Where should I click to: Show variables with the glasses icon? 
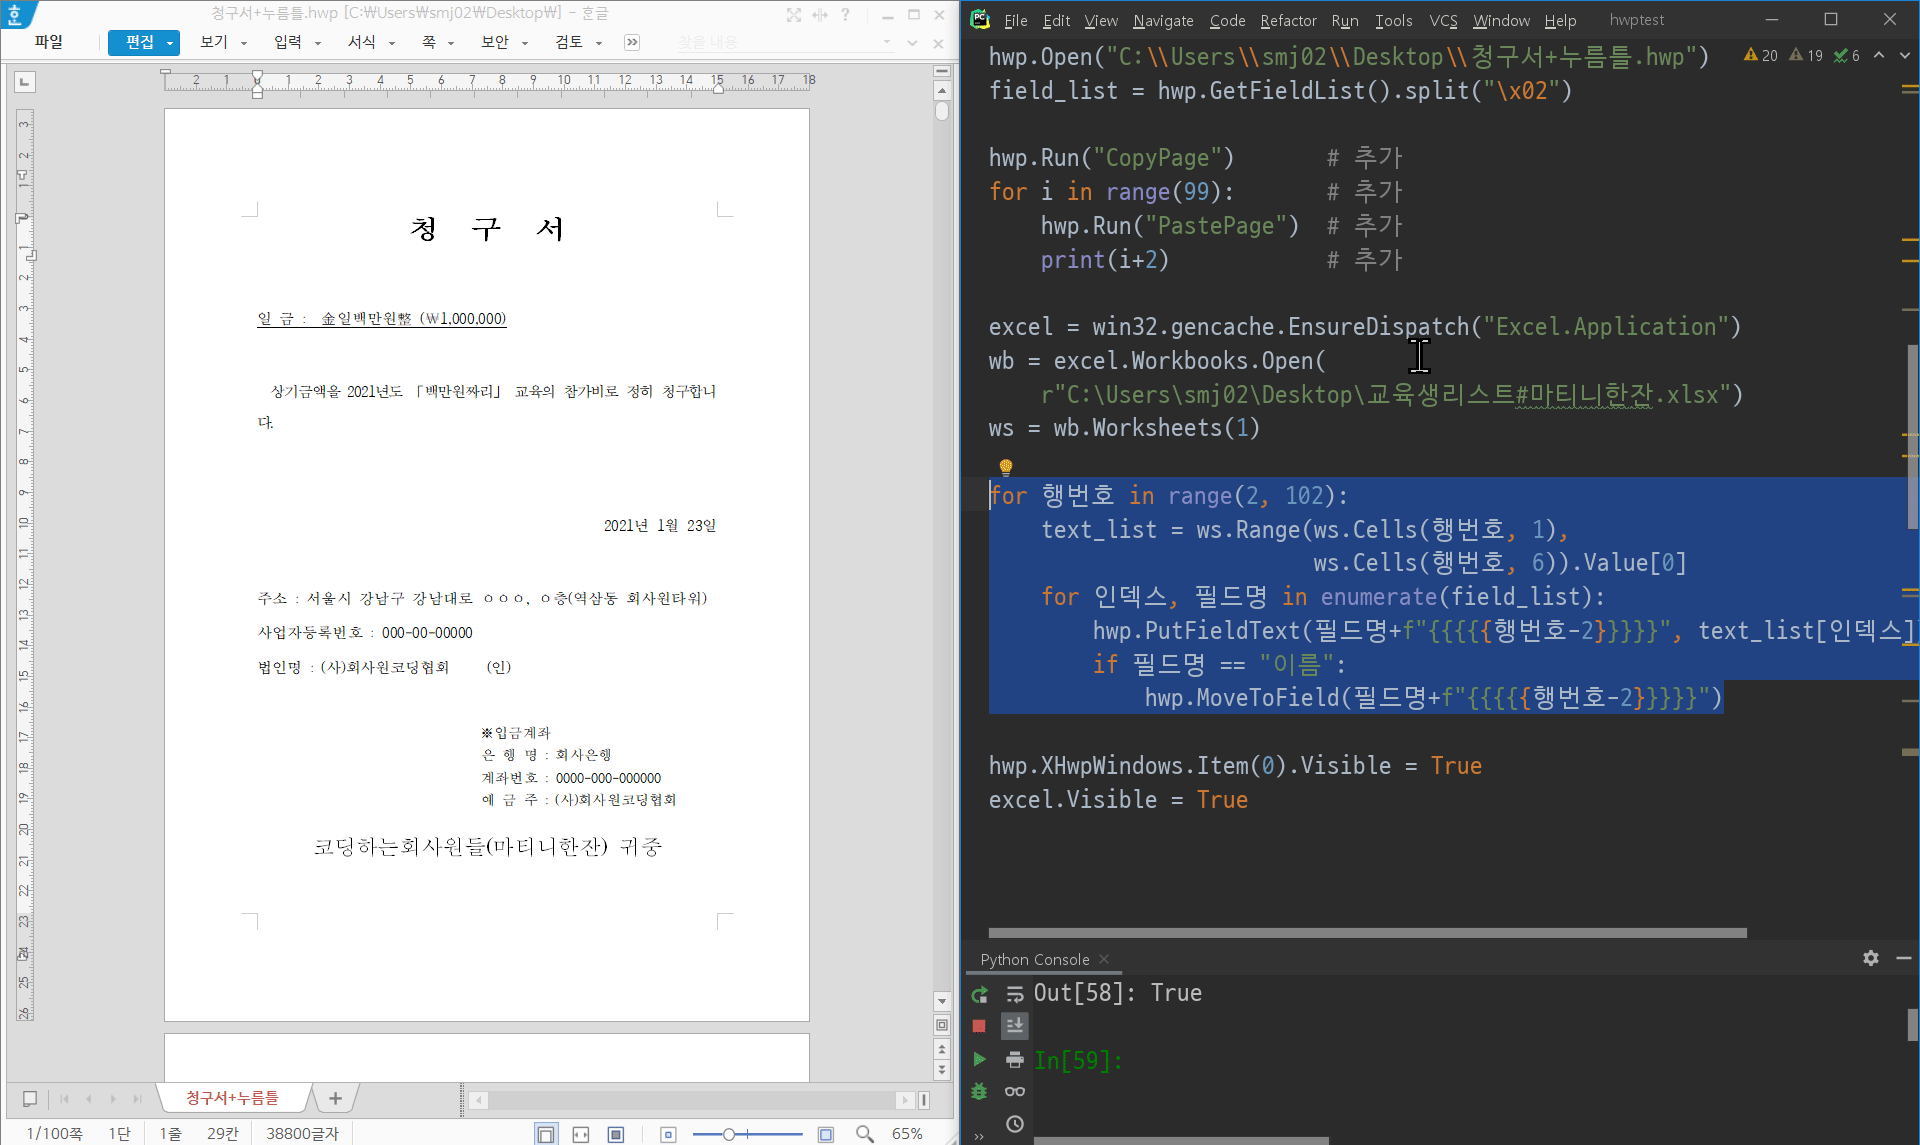pyautogui.click(x=1015, y=1091)
